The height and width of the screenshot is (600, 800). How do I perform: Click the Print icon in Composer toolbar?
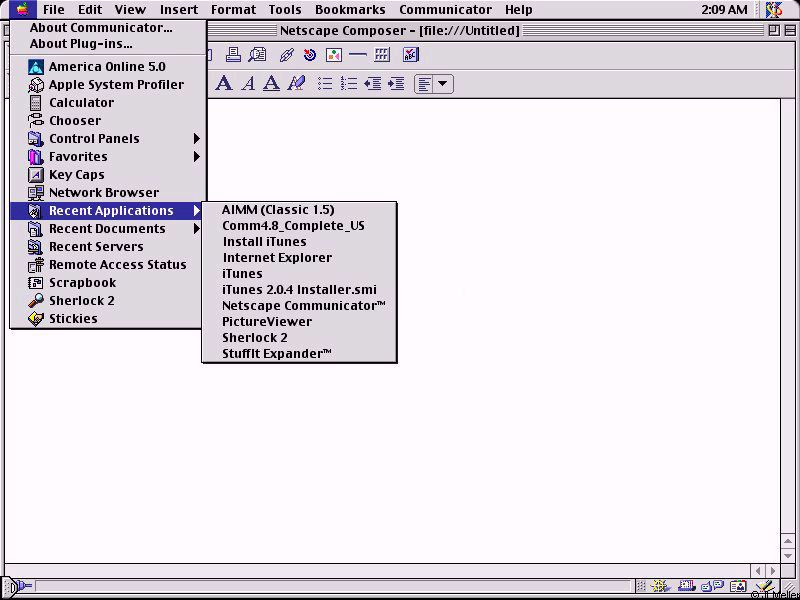pyautogui.click(x=233, y=55)
